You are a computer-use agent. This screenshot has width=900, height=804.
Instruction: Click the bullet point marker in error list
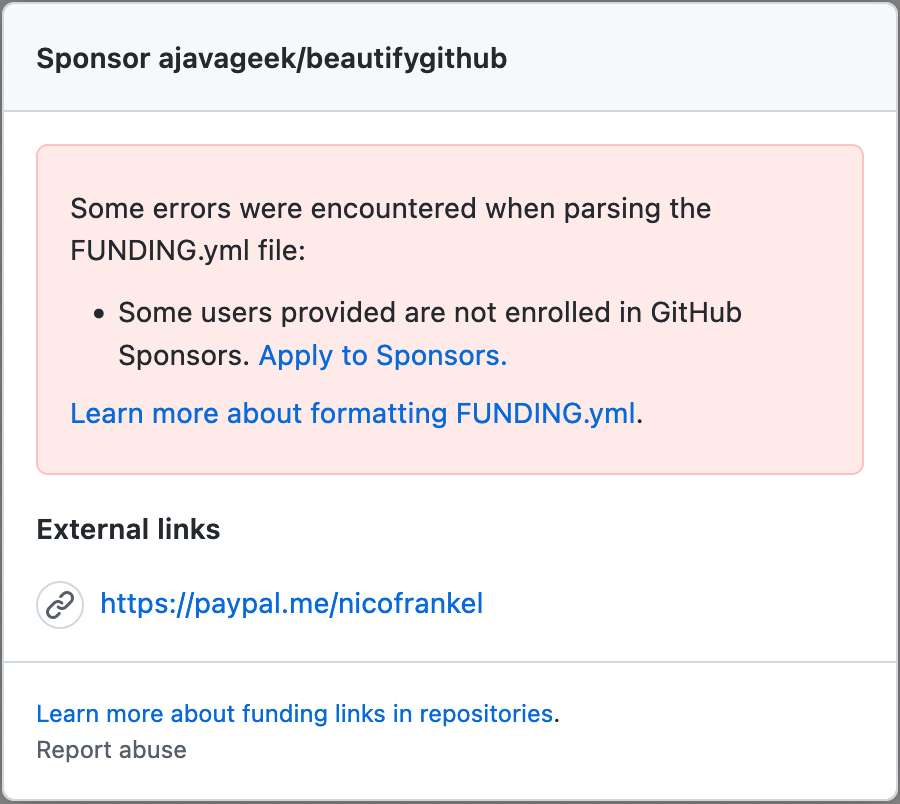(x=99, y=313)
